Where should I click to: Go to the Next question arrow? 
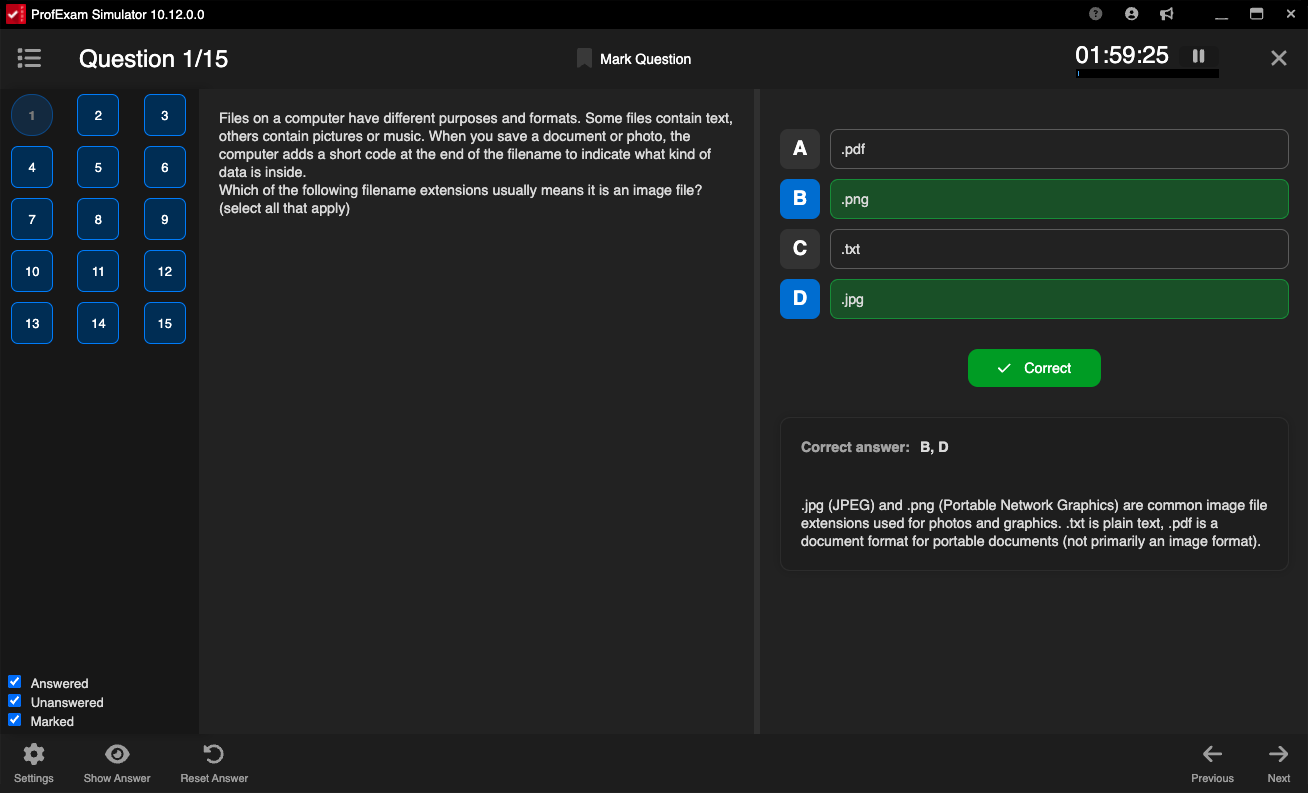point(1278,754)
